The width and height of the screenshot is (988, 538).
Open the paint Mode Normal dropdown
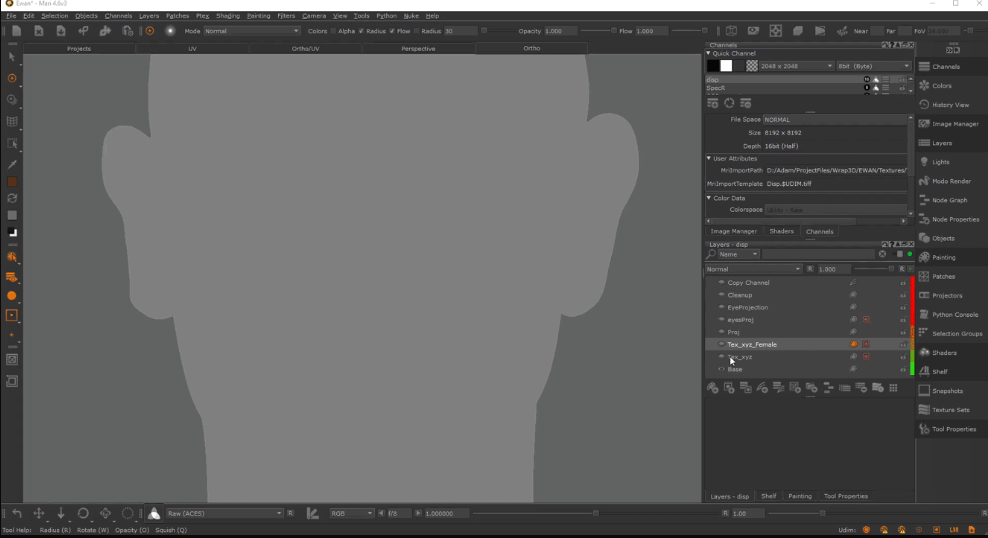(251, 31)
